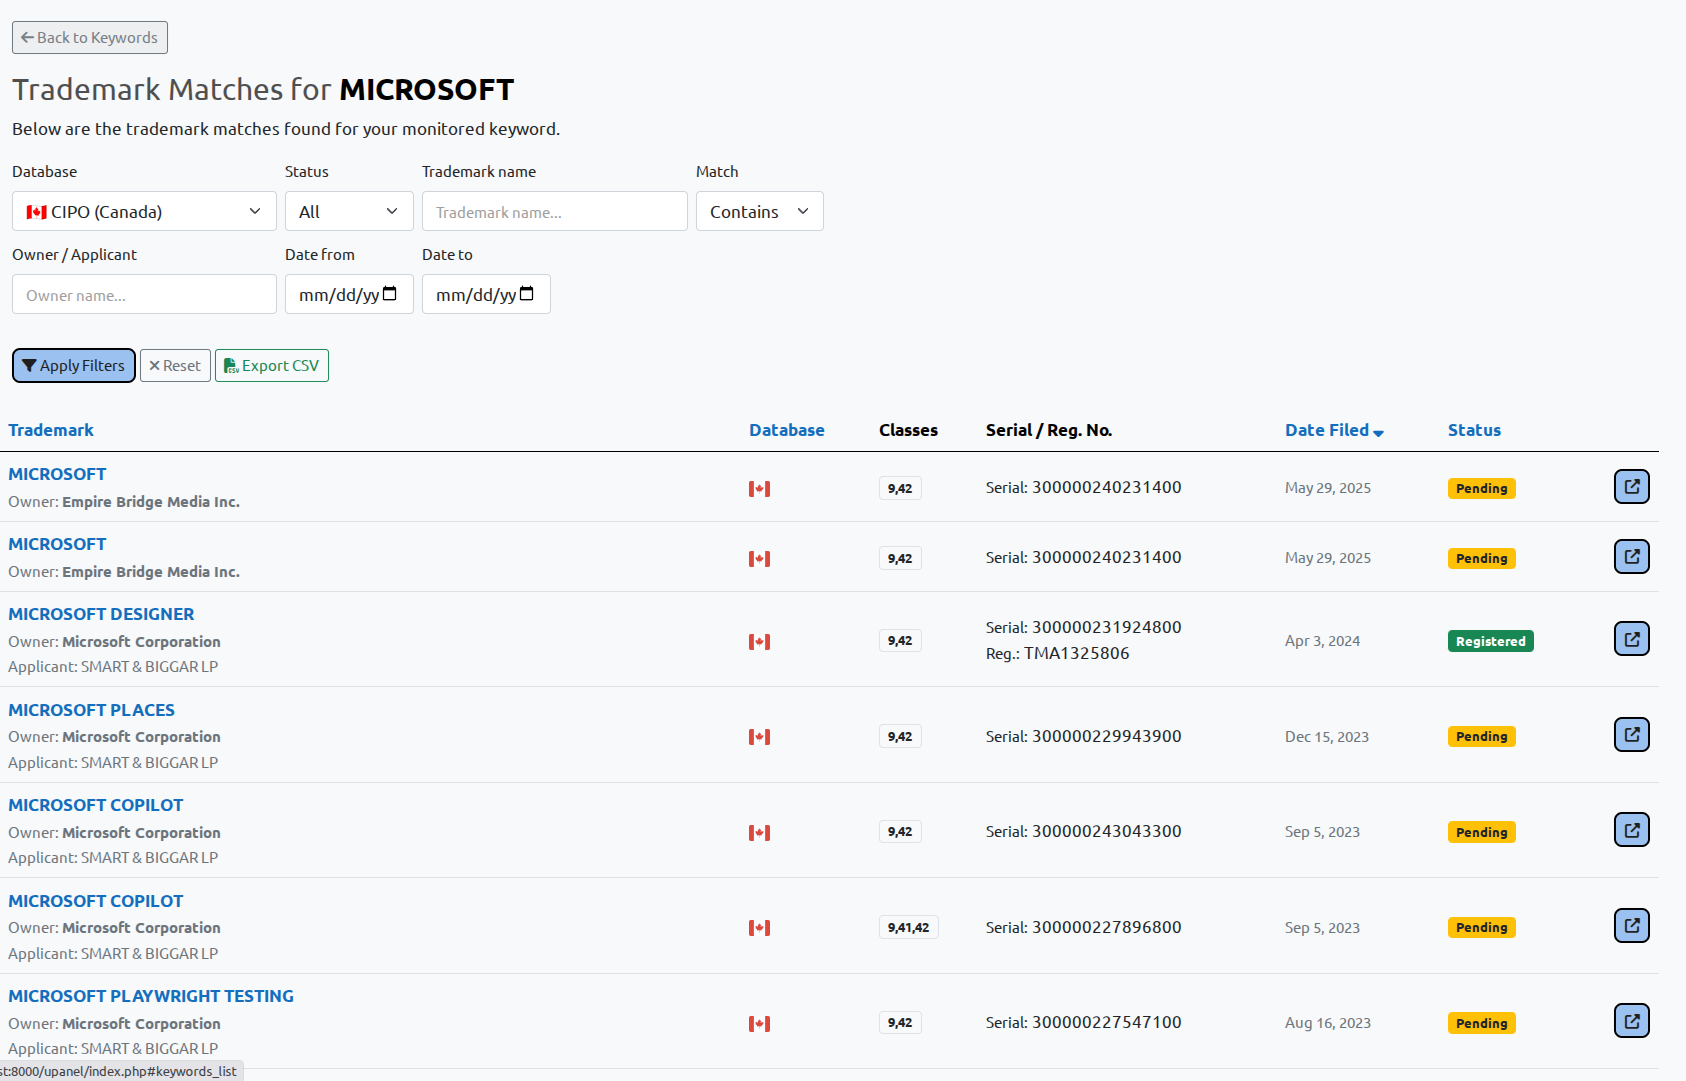Reset all filter fields
1686x1081 pixels.
[175, 365]
